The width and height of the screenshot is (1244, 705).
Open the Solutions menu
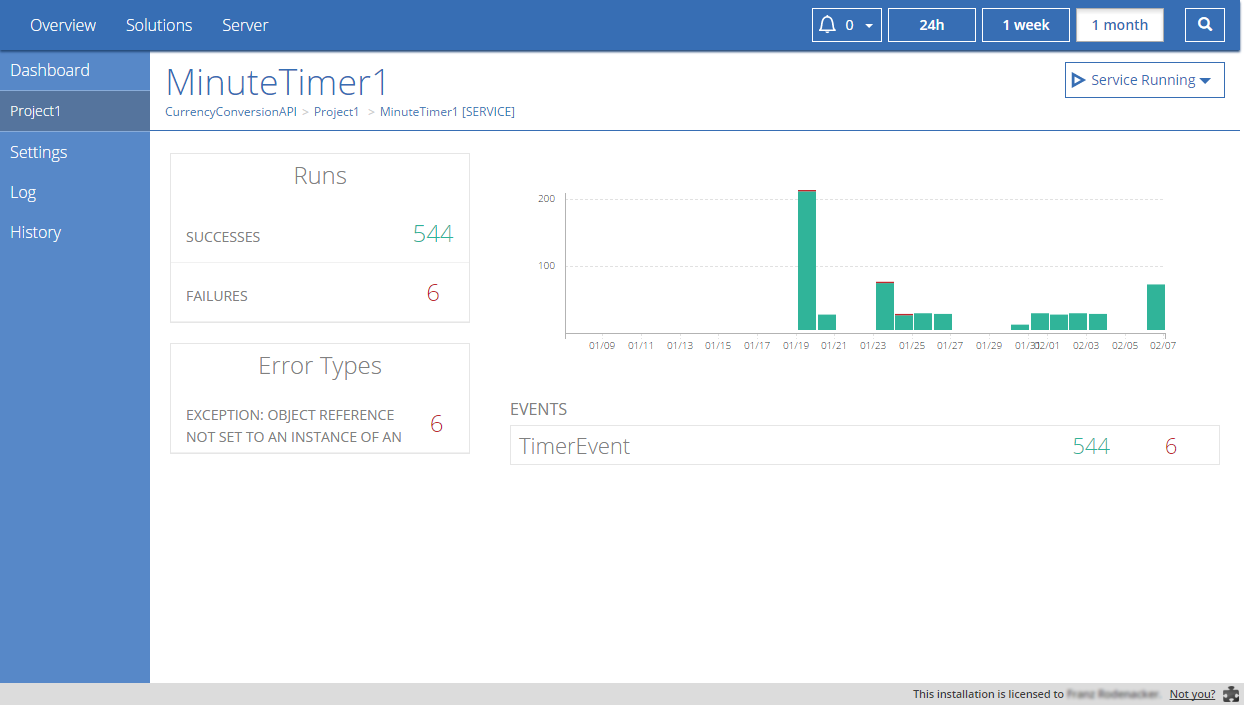click(x=159, y=25)
